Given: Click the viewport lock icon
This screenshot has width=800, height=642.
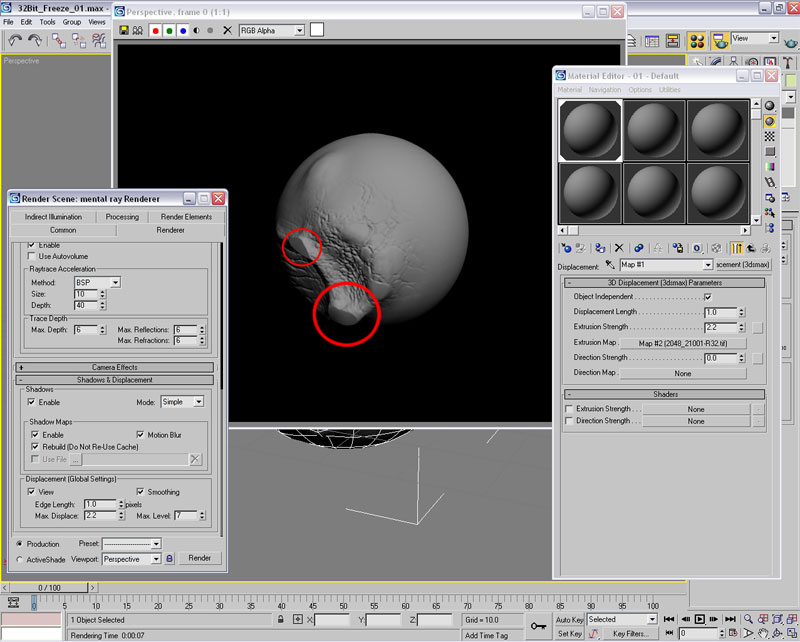Looking at the screenshot, I should tap(169, 559).
